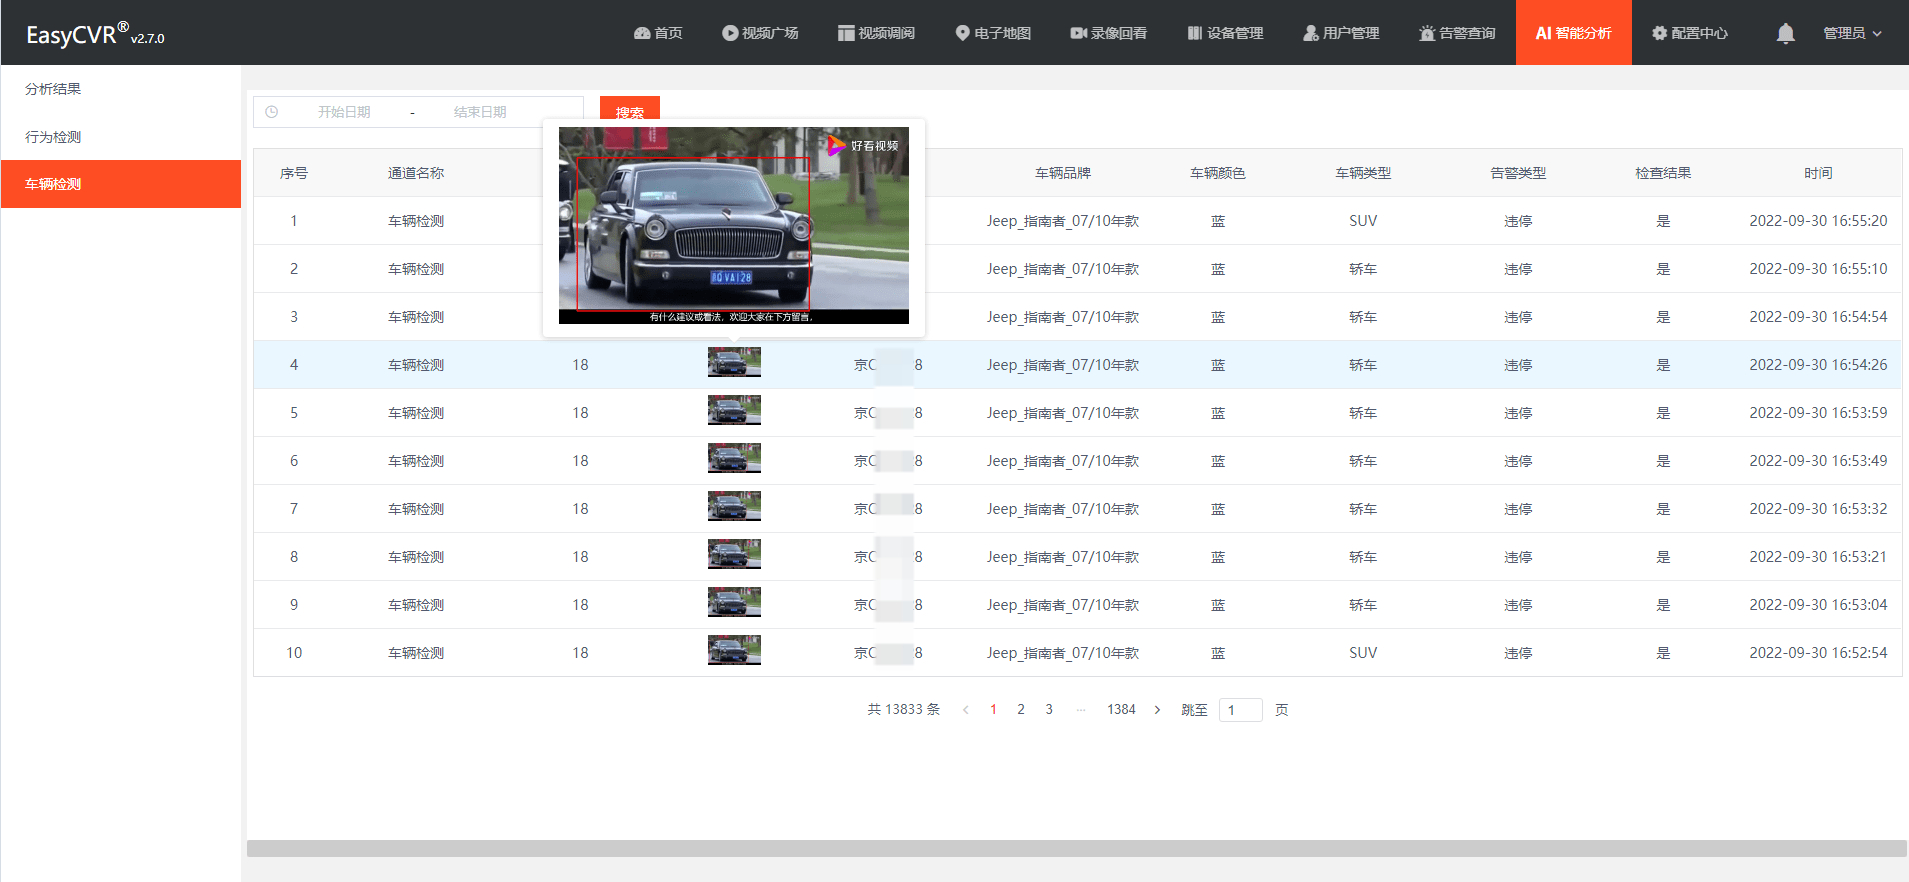
Task: Click 通道名称 column header
Action: [416, 173]
